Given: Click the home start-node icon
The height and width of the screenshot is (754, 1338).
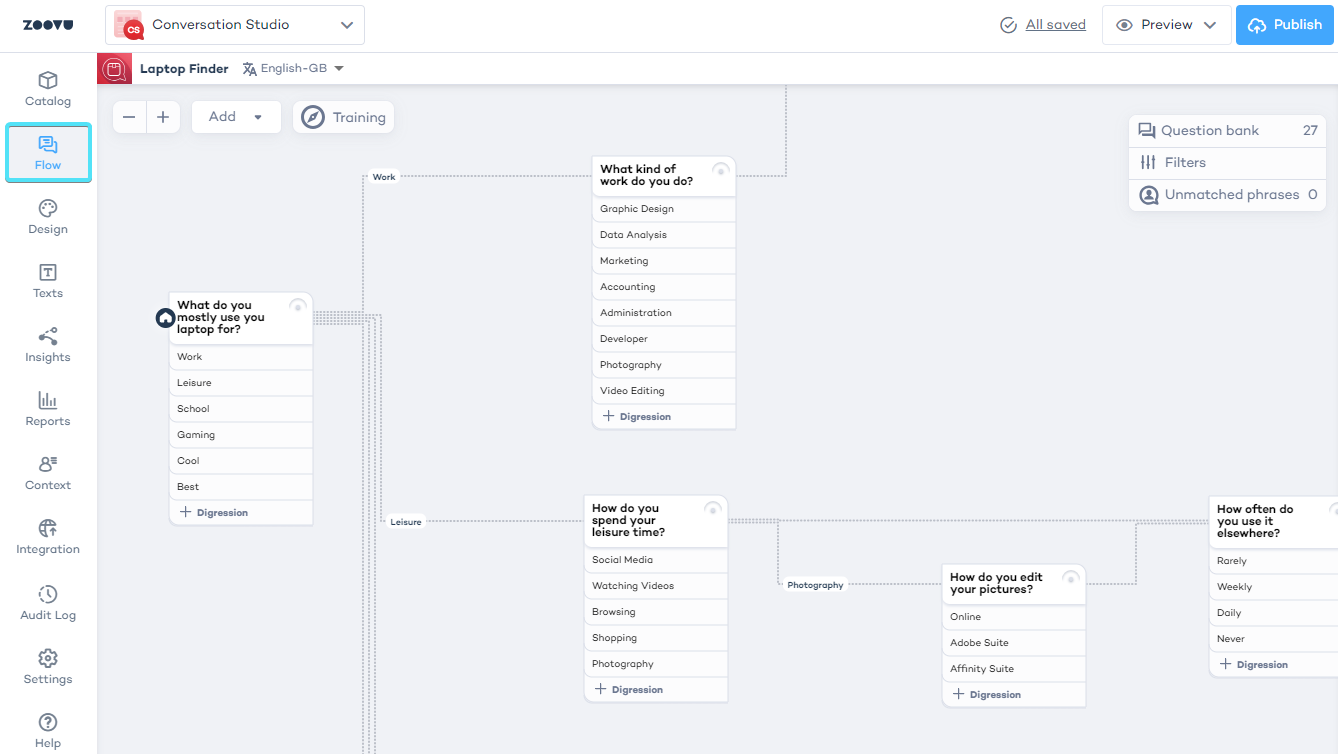Looking at the screenshot, I should click(166, 318).
